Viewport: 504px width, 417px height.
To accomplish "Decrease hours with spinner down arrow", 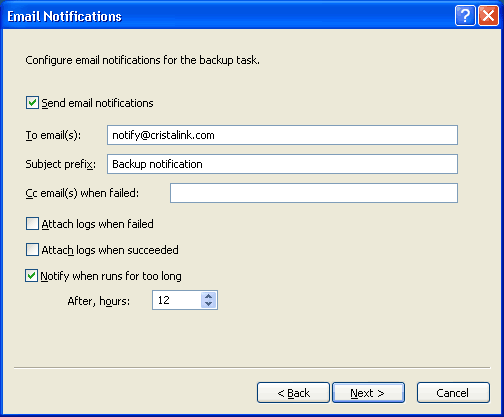I will 209,304.
